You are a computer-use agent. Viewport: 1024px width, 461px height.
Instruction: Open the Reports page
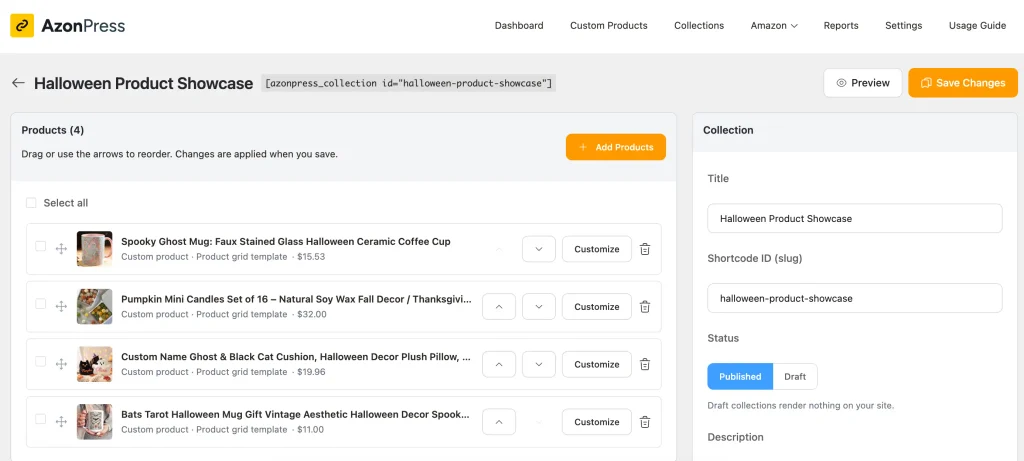840,25
